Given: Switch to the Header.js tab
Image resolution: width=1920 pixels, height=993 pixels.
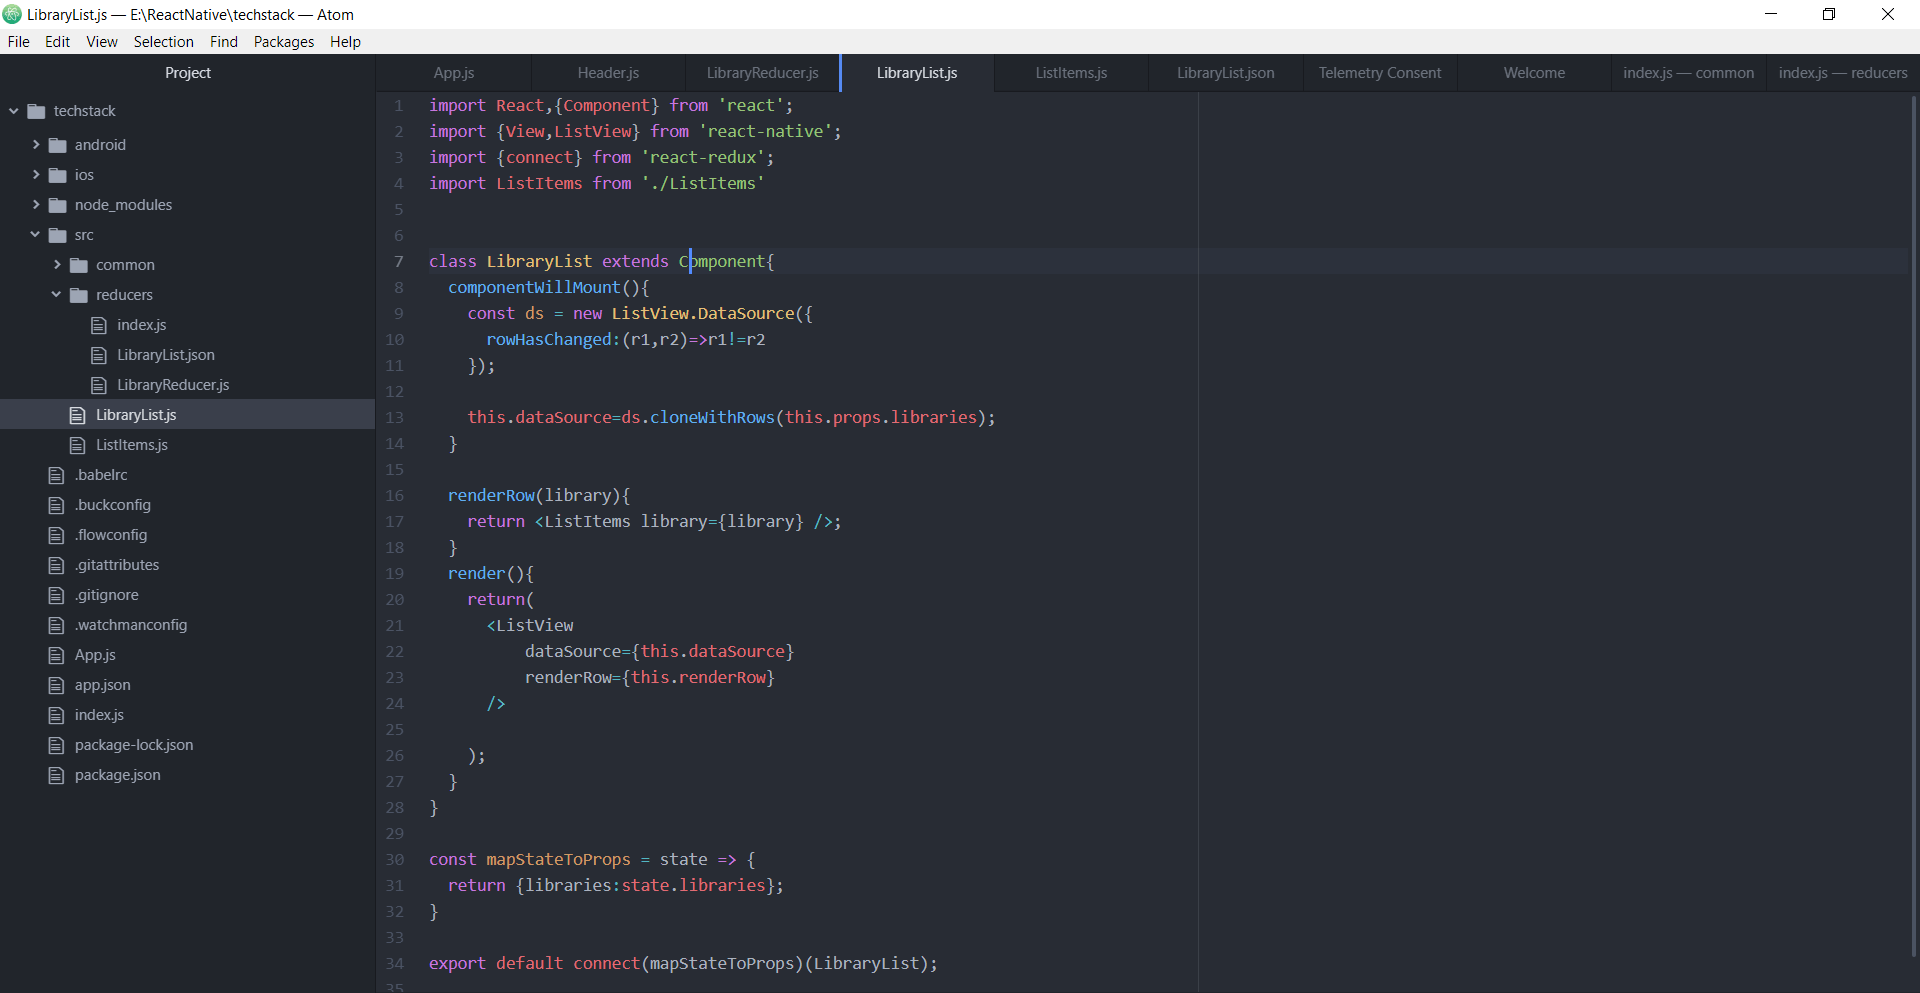Looking at the screenshot, I should point(608,73).
